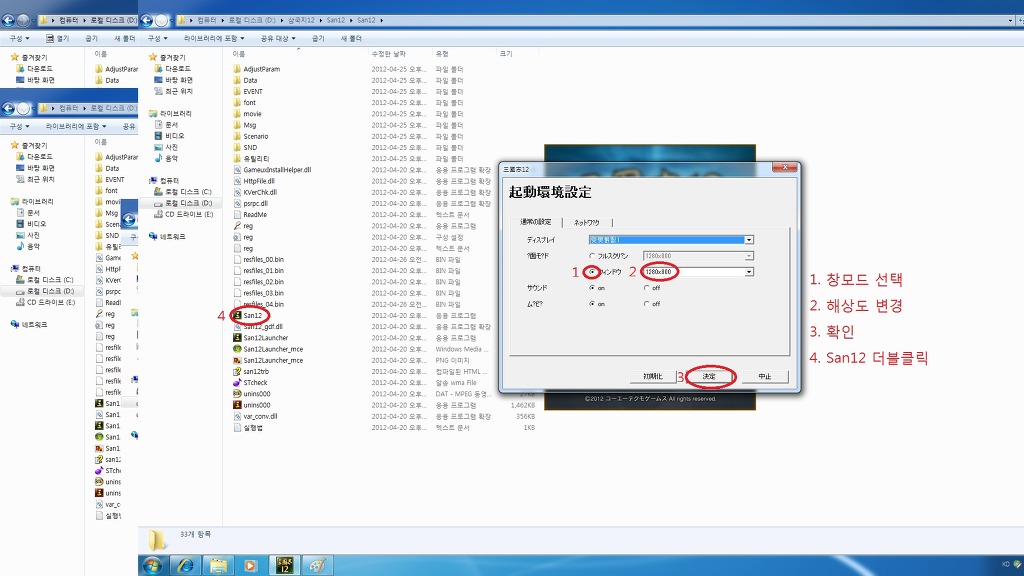The width and height of the screenshot is (1024, 576).
Task: Select the San12Launcher application file
Action: tap(265, 338)
